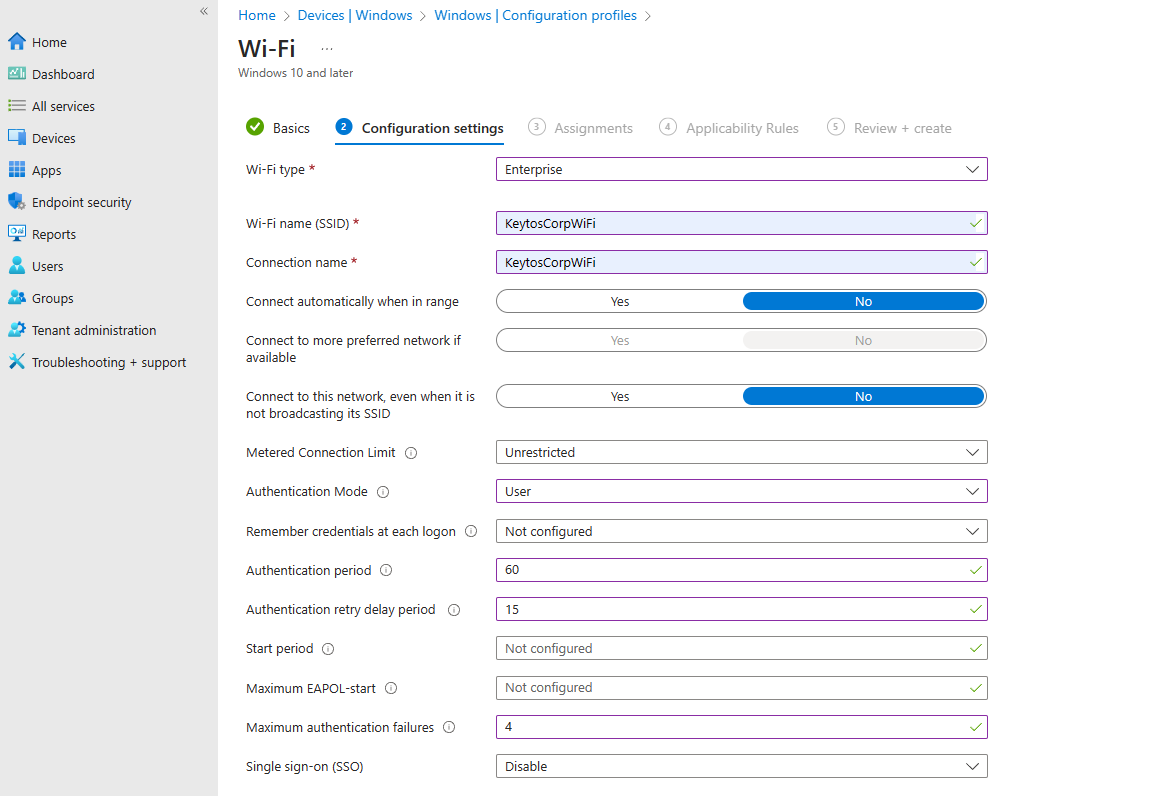Click the Authentication period field with 60
1149x796 pixels.
tap(742, 570)
